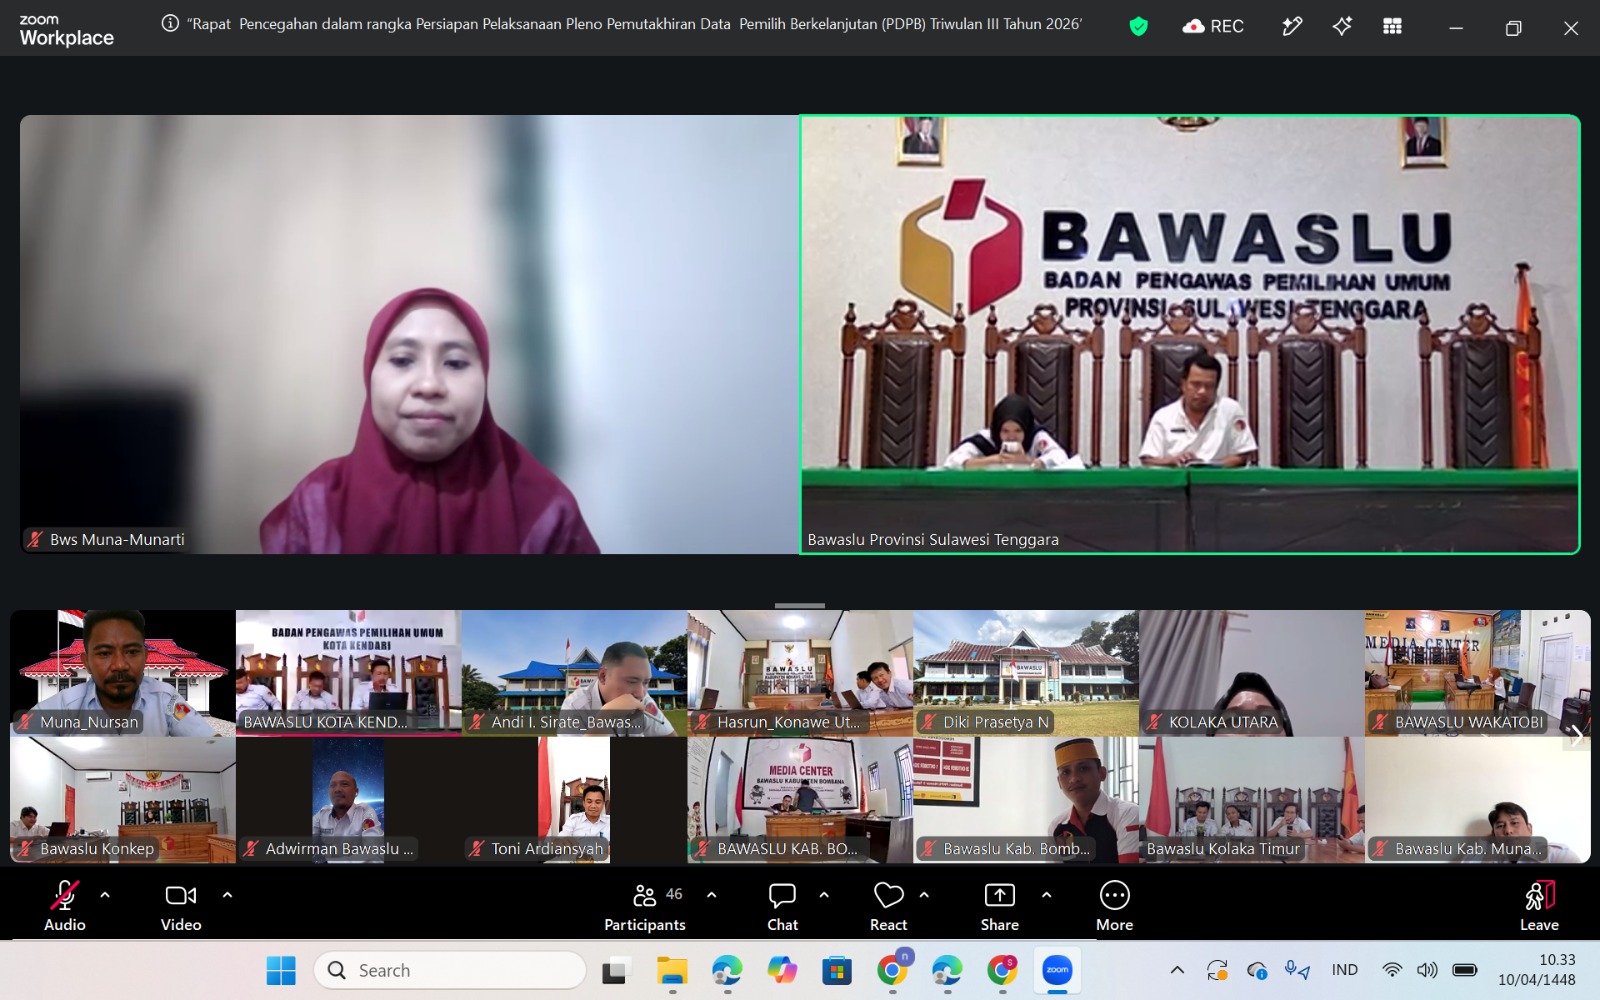
Task: Unmute the microphone with Audio button
Action: point(65,907)
